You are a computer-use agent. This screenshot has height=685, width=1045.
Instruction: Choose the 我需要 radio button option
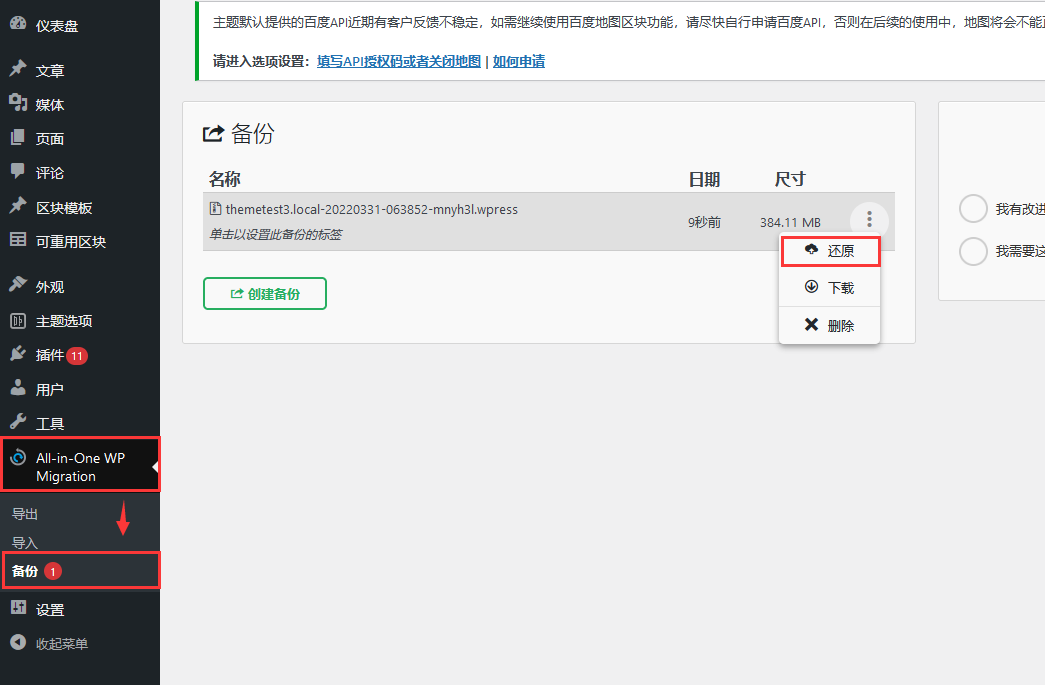click(973, 251)
